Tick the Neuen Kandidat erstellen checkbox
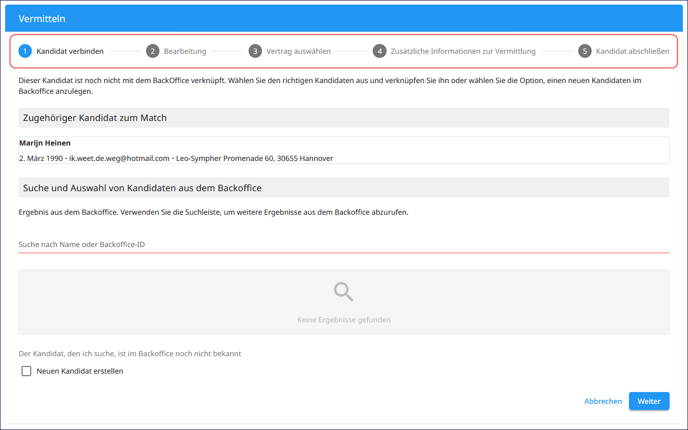 26,371
